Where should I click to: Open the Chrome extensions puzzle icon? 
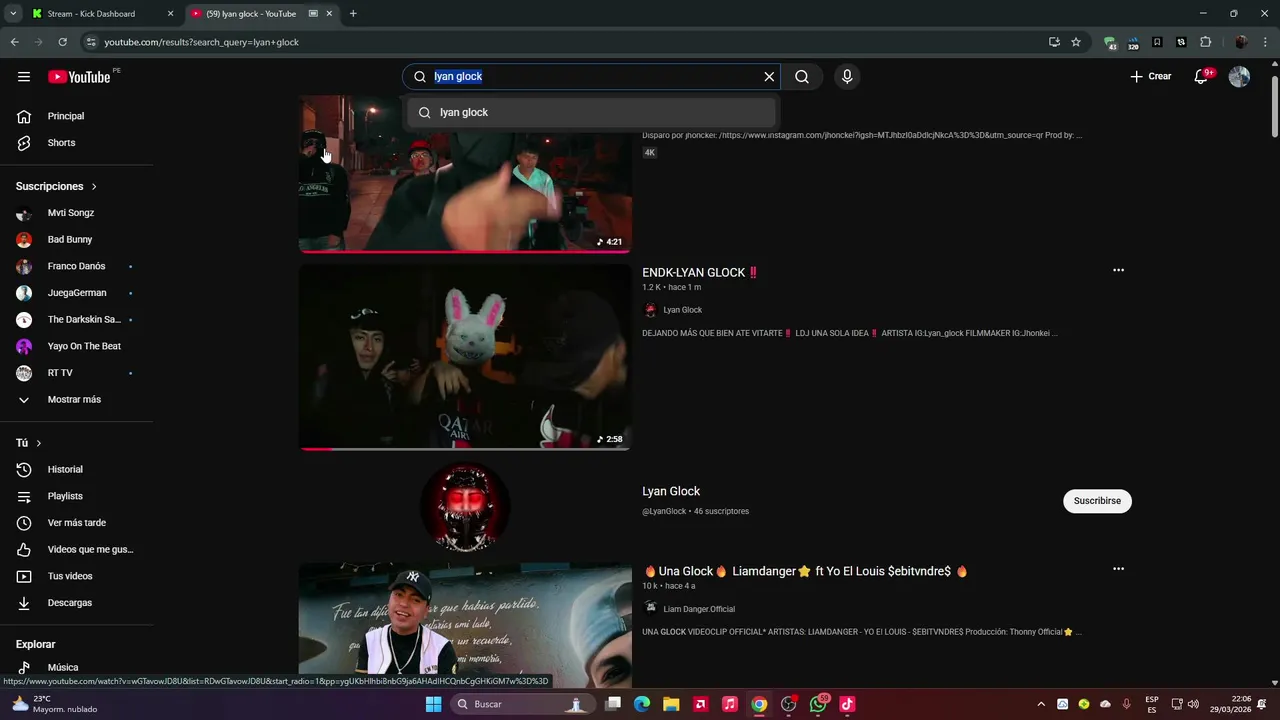(1206, 42)
